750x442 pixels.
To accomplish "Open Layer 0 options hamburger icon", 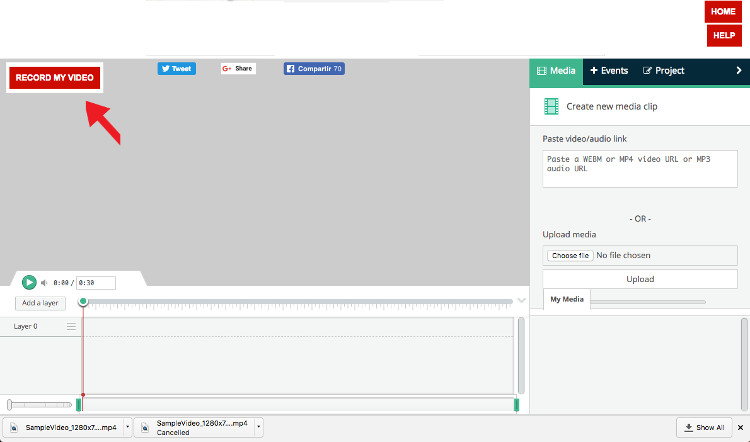I will [71, 327].
